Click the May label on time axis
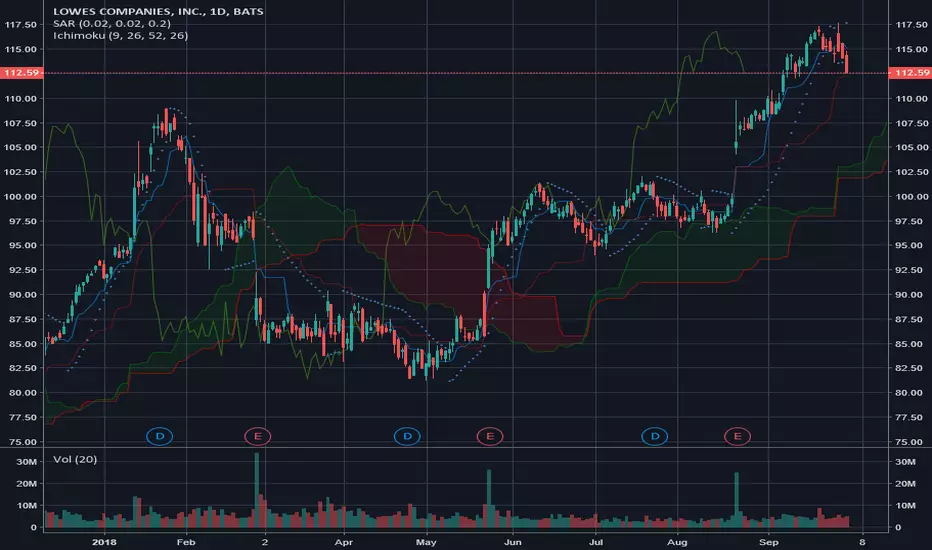The height and width of the screenshot is (550, 932). 426,542
